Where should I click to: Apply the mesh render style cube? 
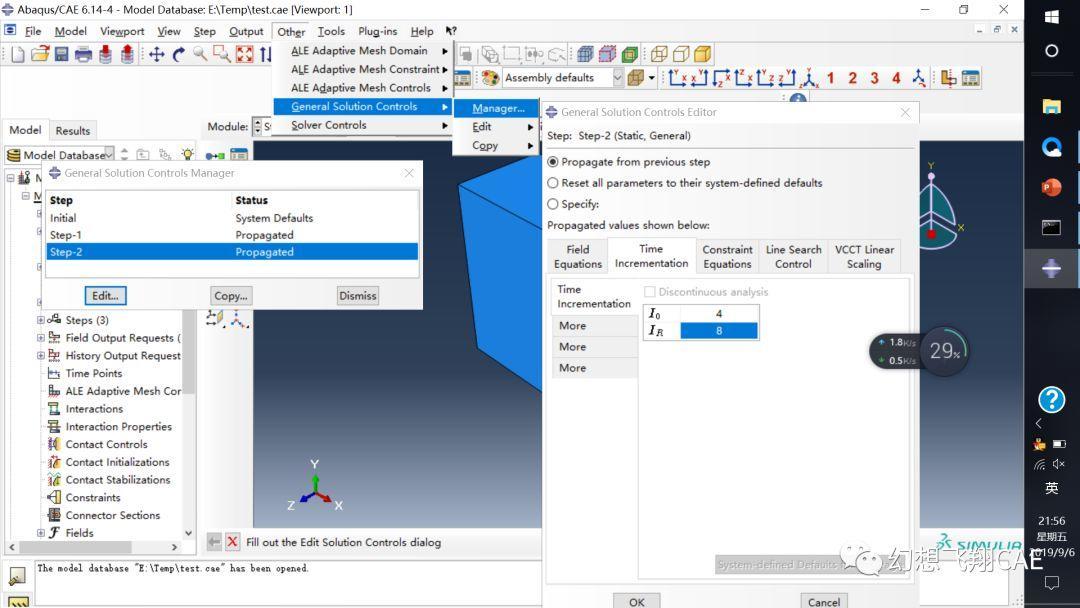point(585,54)
